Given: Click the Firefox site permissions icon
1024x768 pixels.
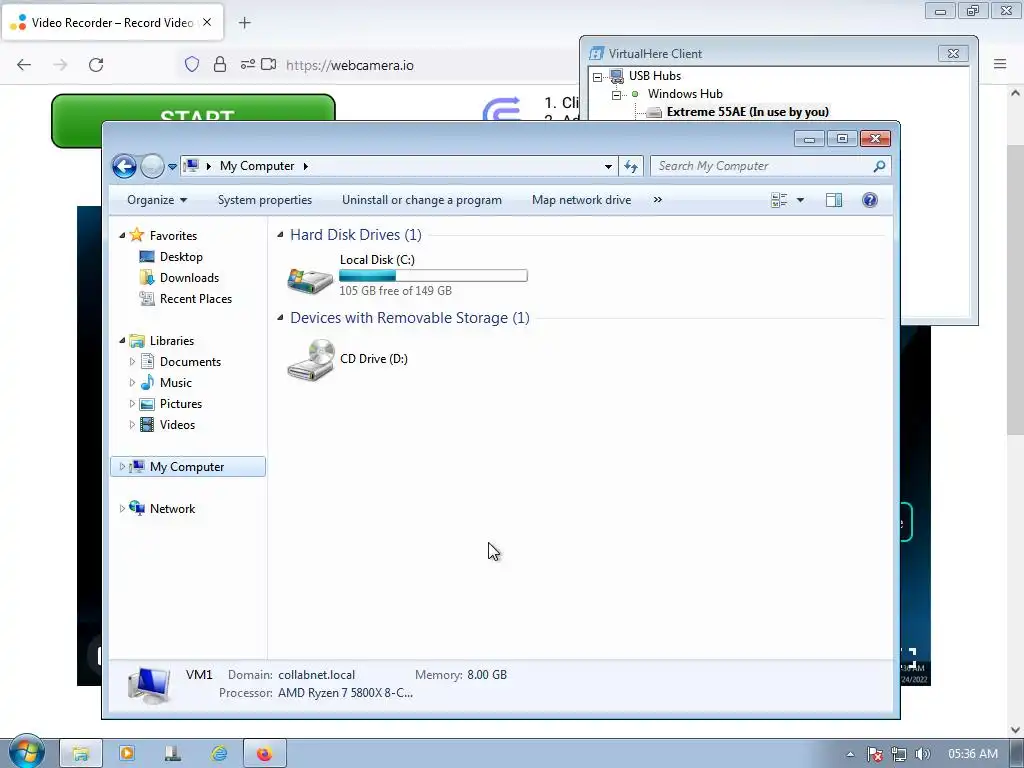Looking at the screenshot, I should point(248,65).
